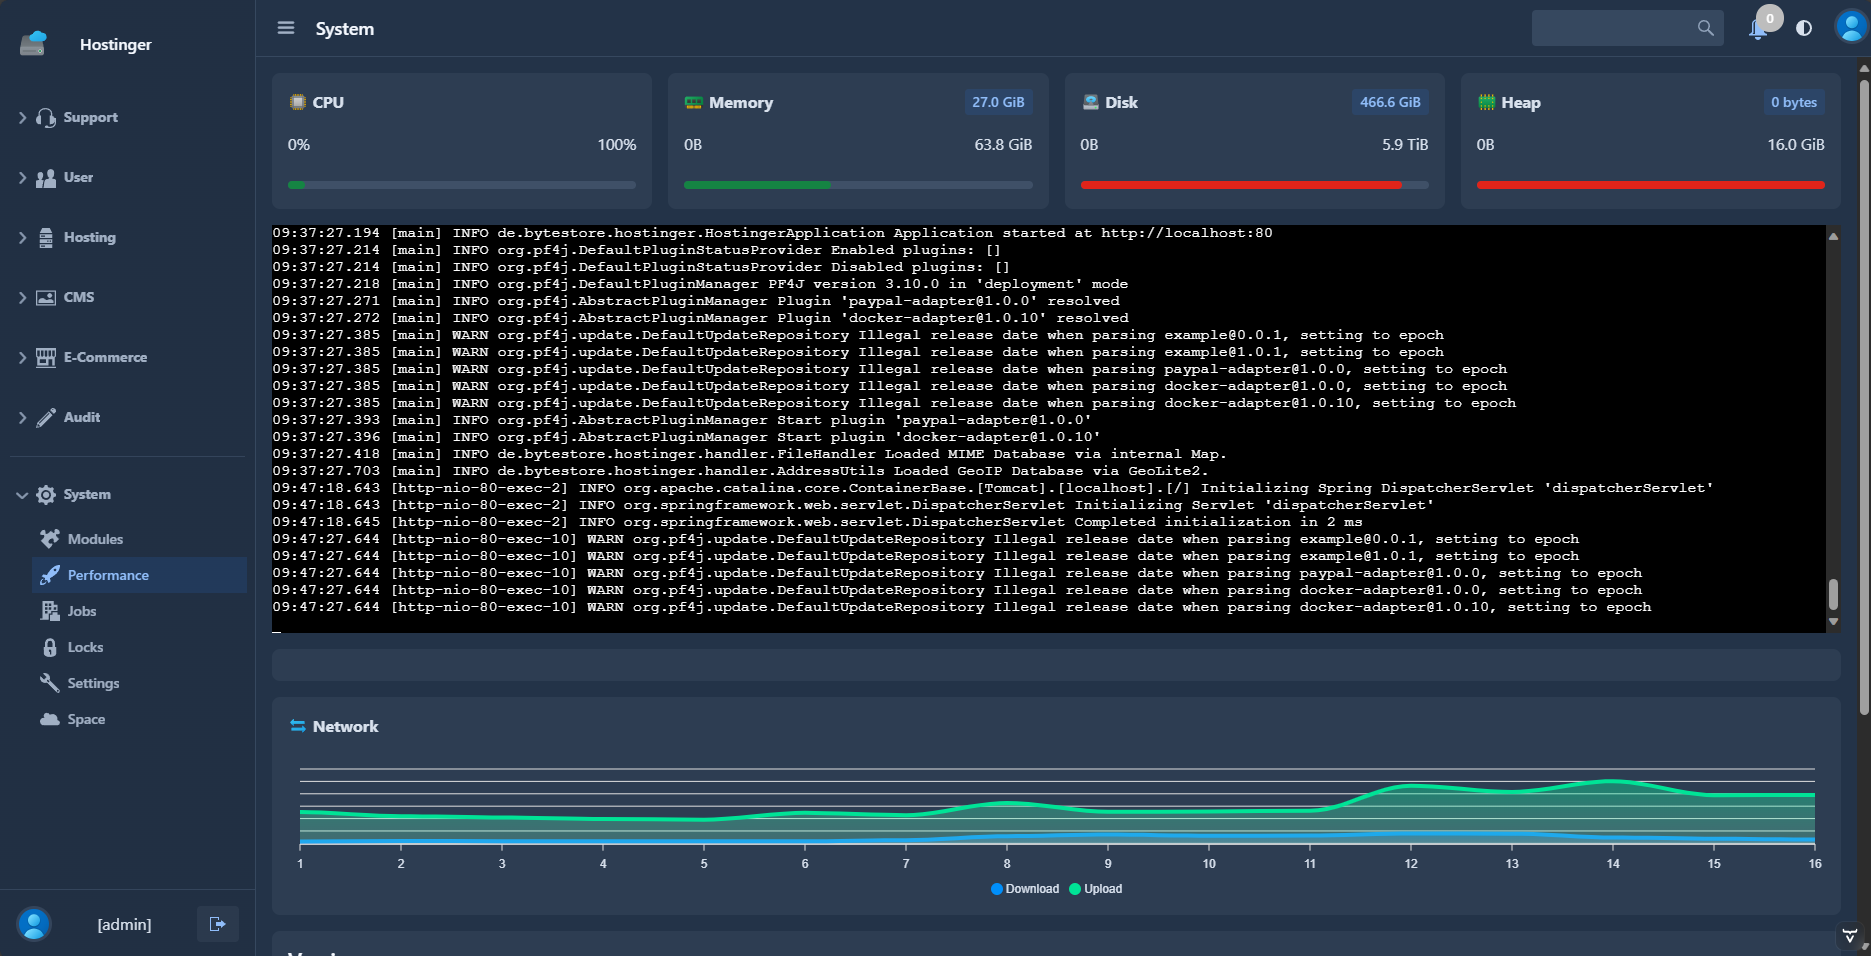Click the Modules gears icon
This screenshot has width=1871, height=956.
click(x=50, y=539)
